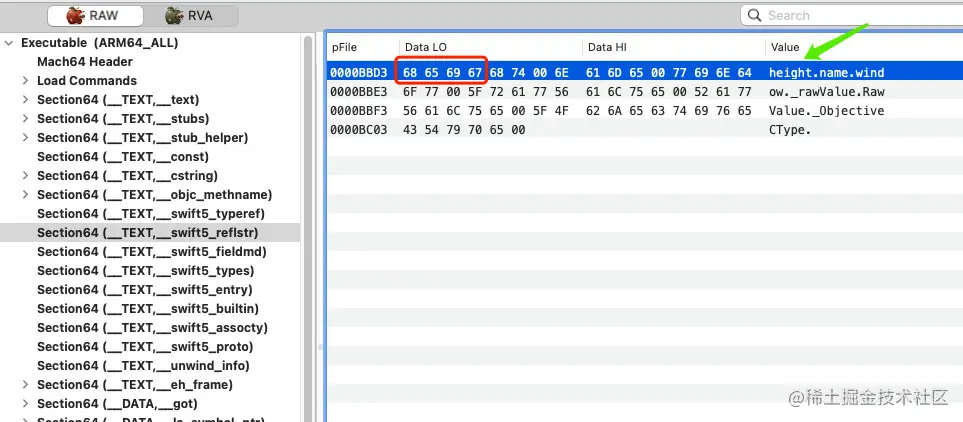The image size is (963, 422).
Task: Click the value 'ow._rawValue.Raw'
Action: pyautogui.click(x=827, y=92)
